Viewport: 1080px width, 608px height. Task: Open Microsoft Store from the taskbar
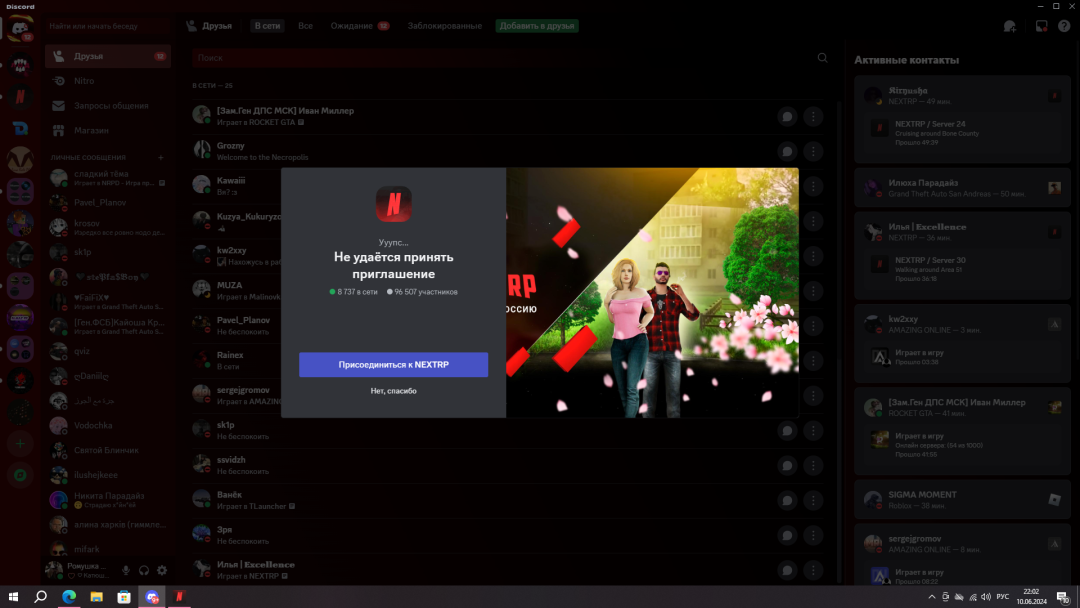tap(124, 597)
